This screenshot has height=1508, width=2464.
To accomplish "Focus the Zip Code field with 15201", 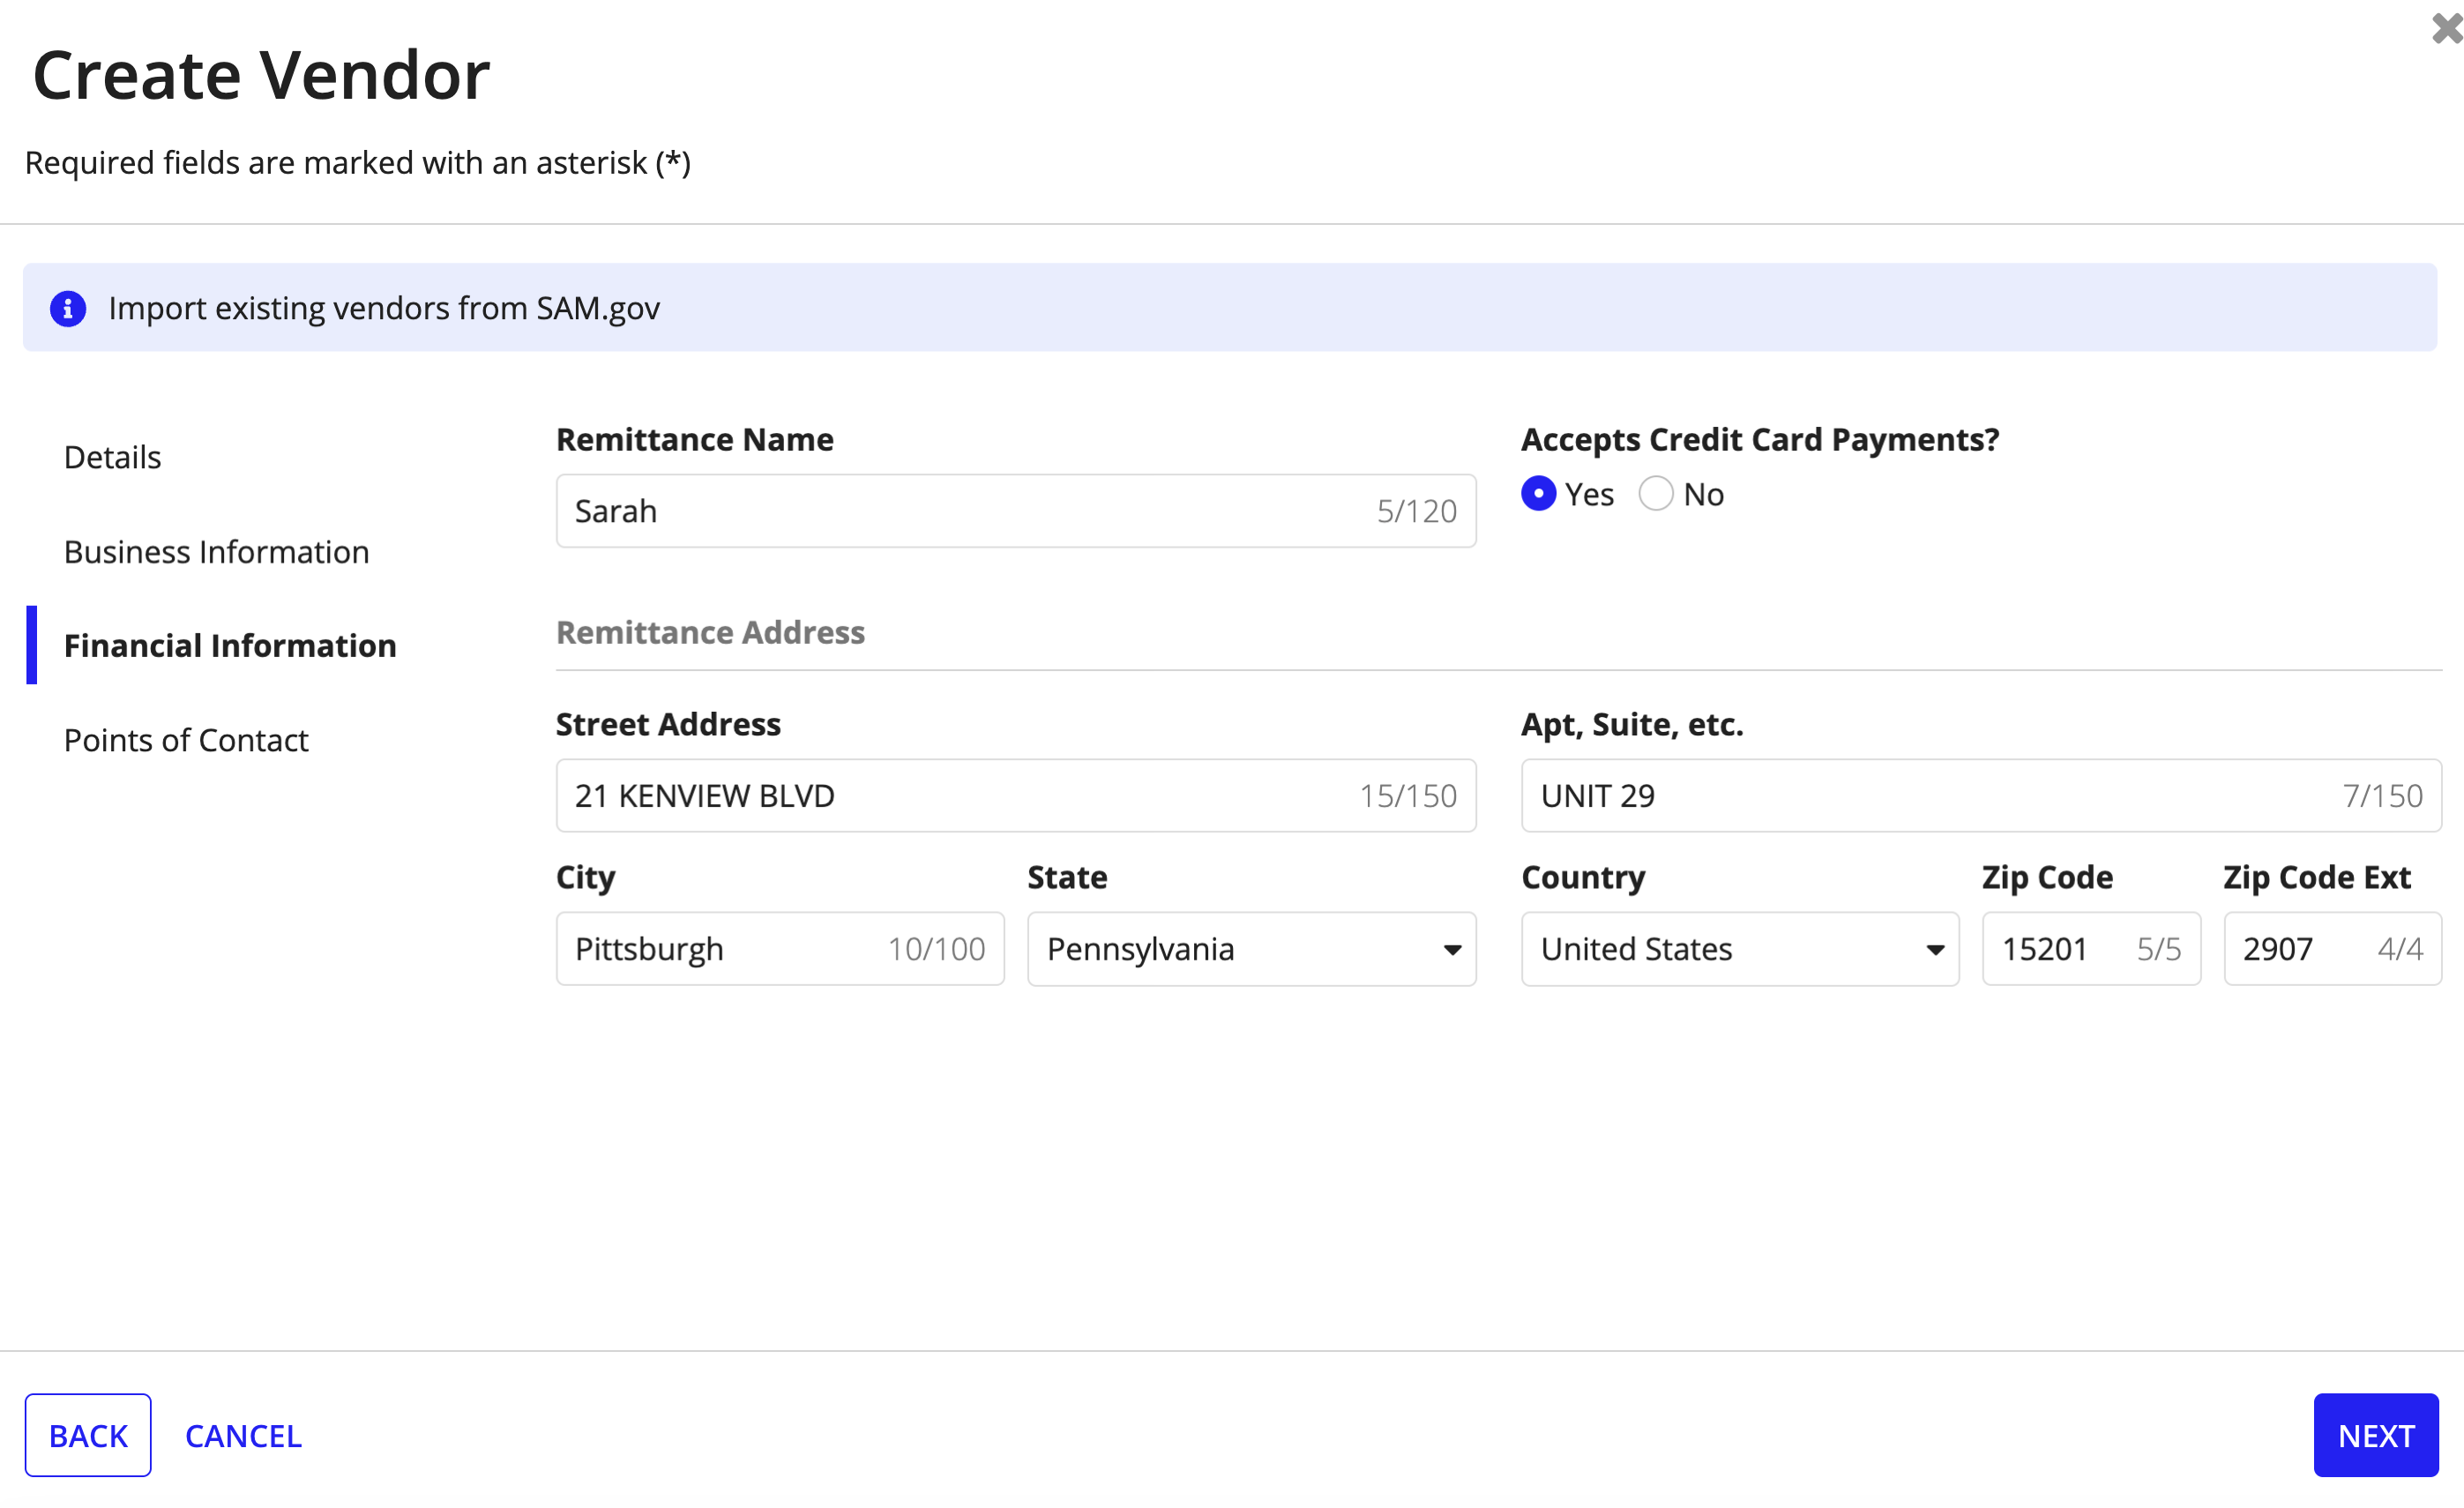I will point(2091,949).
